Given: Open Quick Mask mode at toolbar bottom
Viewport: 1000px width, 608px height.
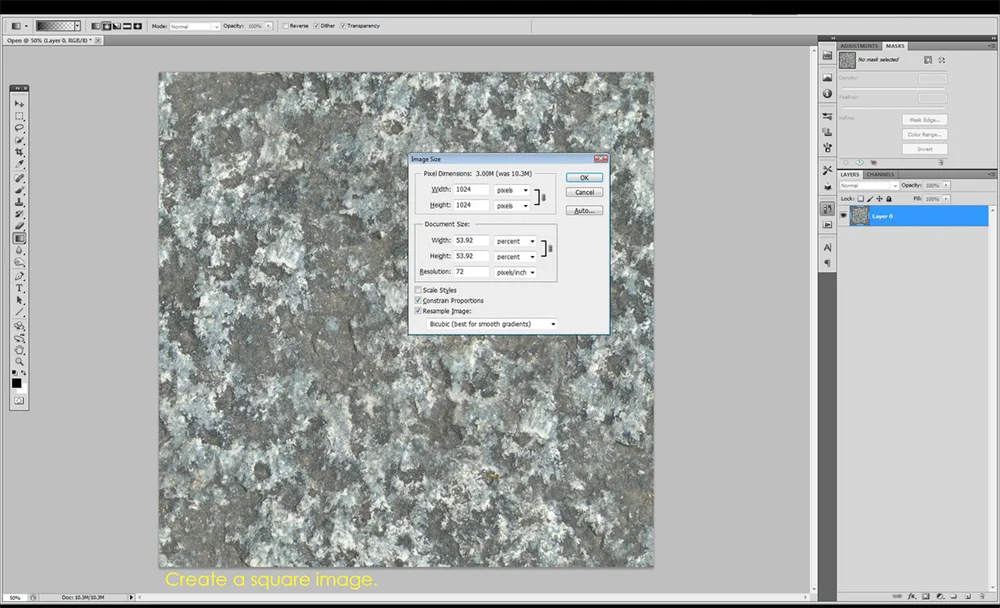Looking at the screenshot, I should click(x=19, y=401).
